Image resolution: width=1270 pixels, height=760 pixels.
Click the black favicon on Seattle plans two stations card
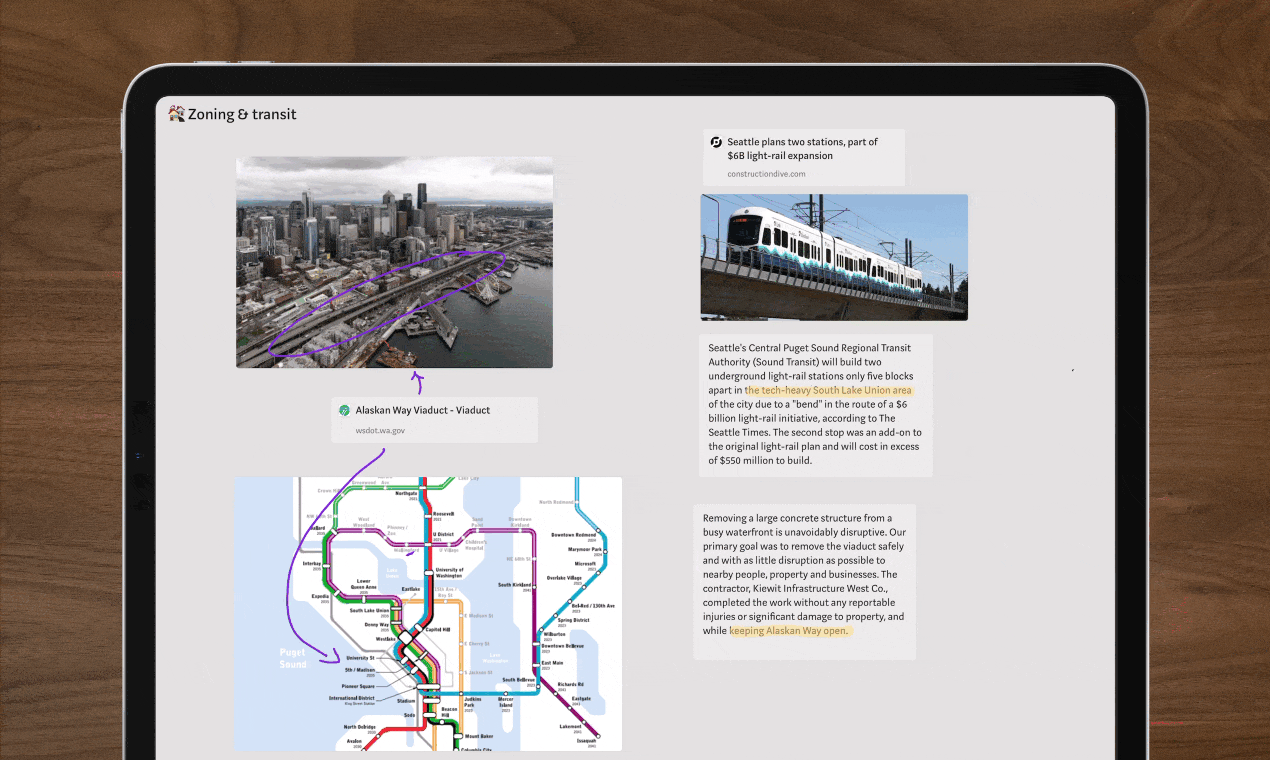[716, 142]
